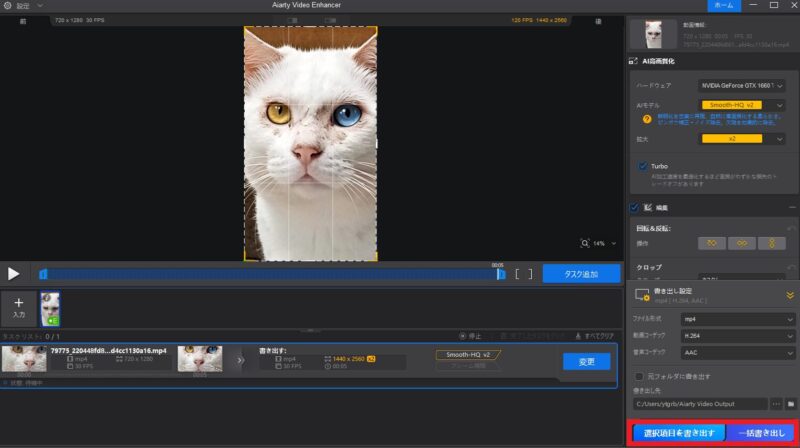800x448 pixels.
Task: Select the cat video thumbnail in input strip
Action: [50, 308]
